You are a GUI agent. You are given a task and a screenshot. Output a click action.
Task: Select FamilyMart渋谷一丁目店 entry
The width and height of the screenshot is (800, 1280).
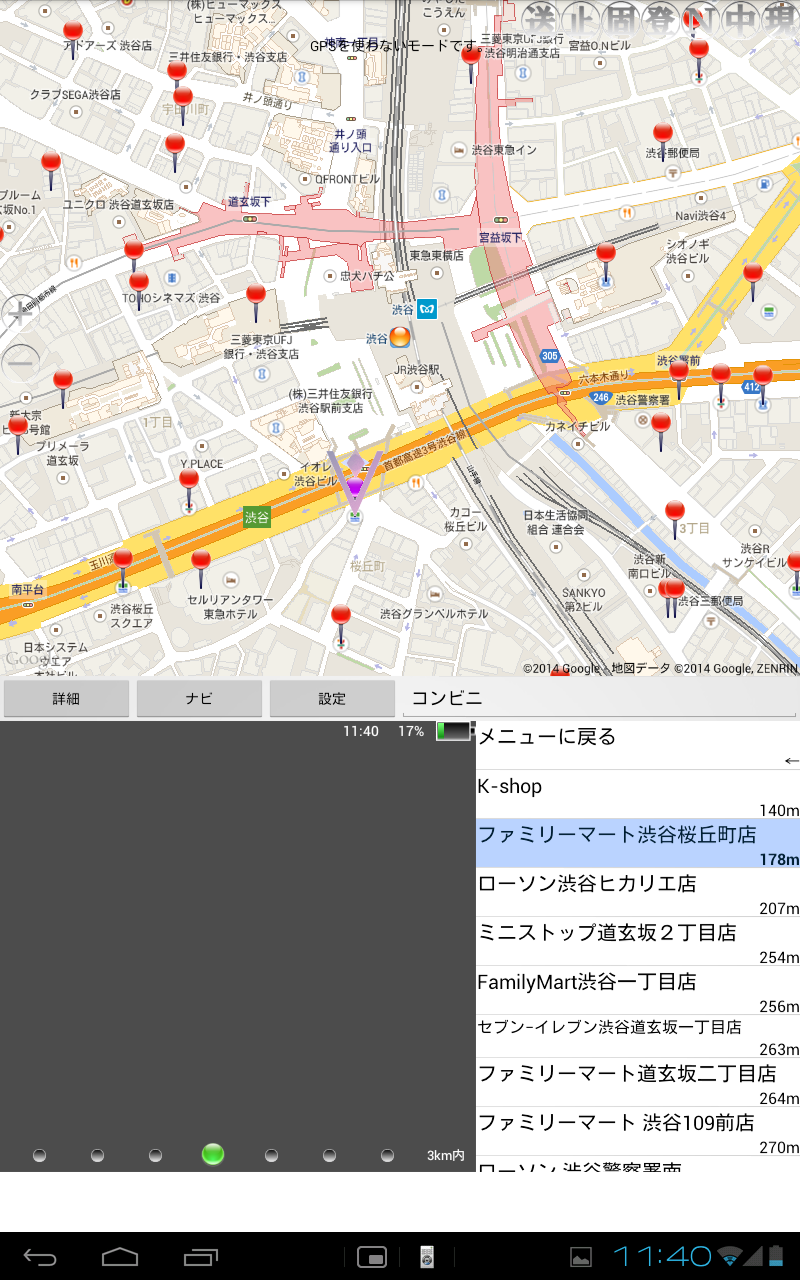pos(638,991)
